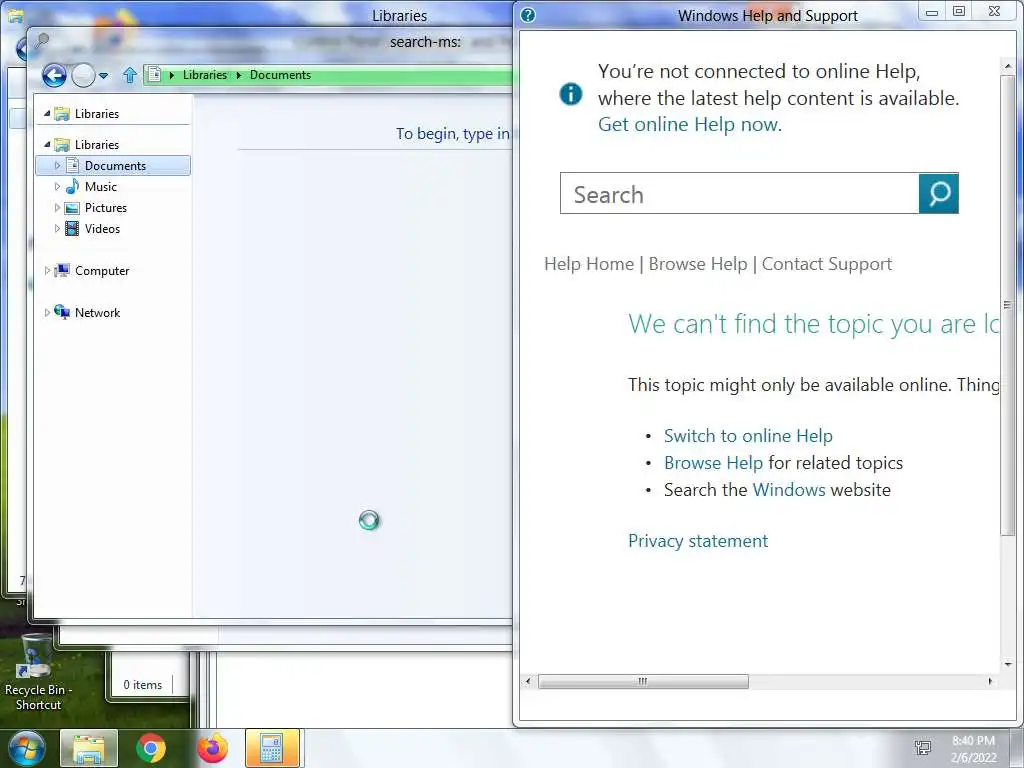Open the Calculator taskbar icon
The image size is (1024, 768).
[x=272, y=748]
